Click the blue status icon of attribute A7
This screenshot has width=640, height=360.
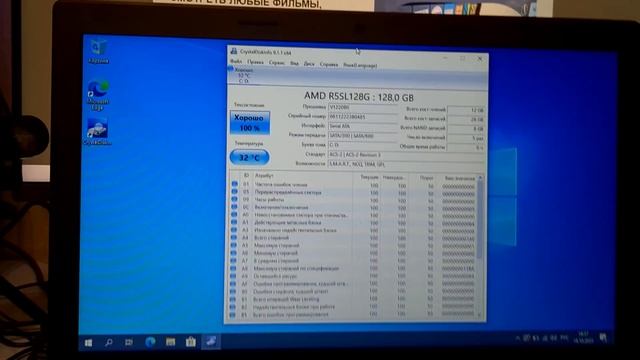[x=233, y=260]
